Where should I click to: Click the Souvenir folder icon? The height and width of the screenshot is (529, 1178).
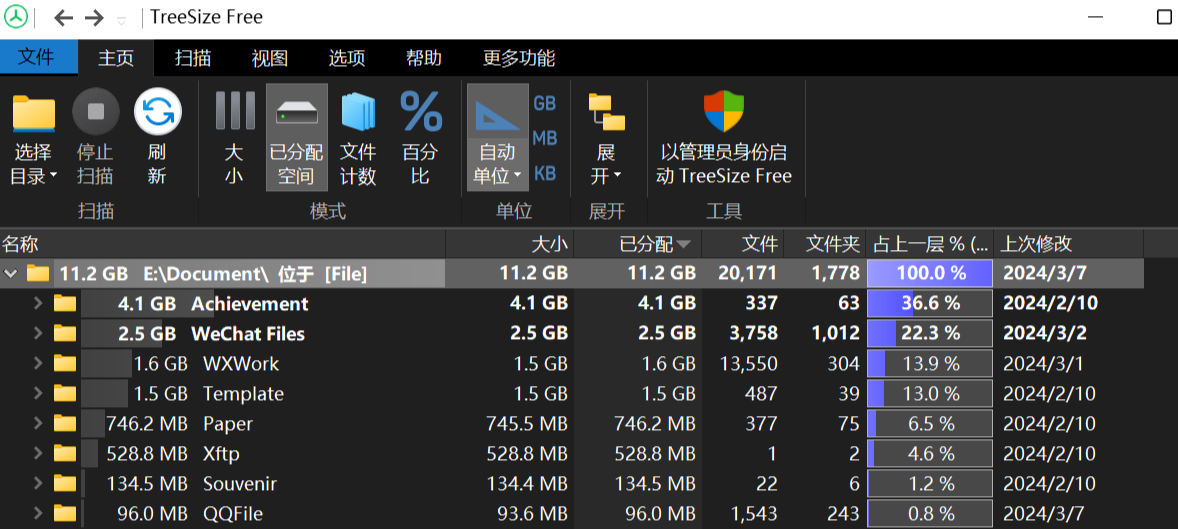coord(65,484)
